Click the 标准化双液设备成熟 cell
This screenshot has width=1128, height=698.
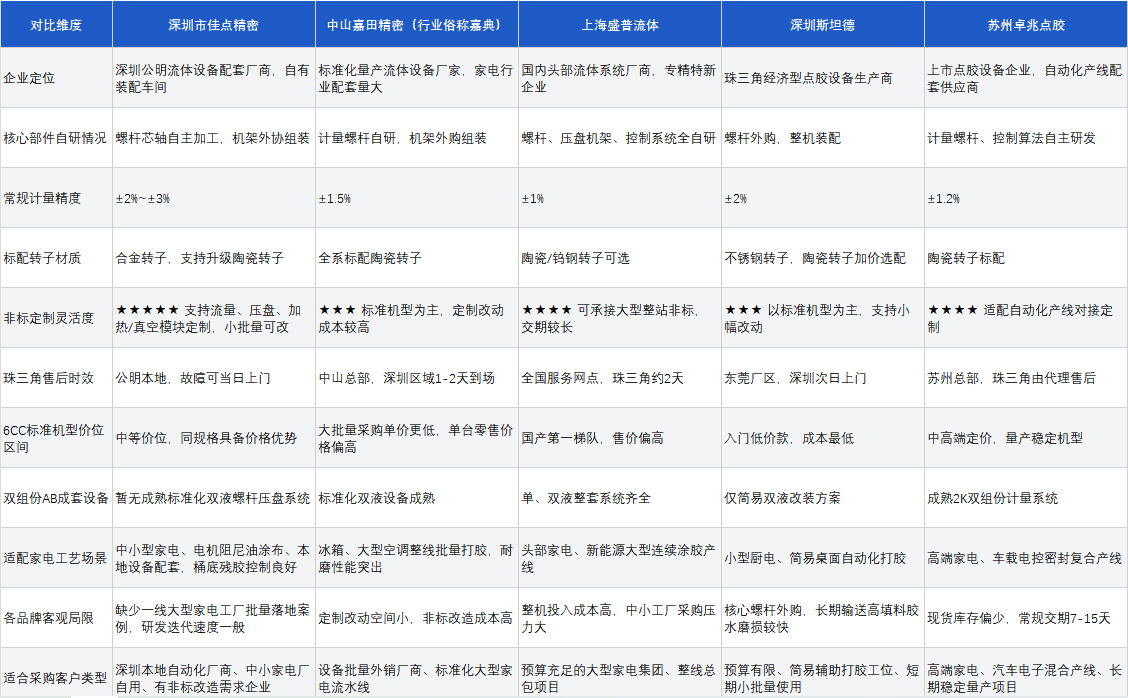tap(417, 497)
